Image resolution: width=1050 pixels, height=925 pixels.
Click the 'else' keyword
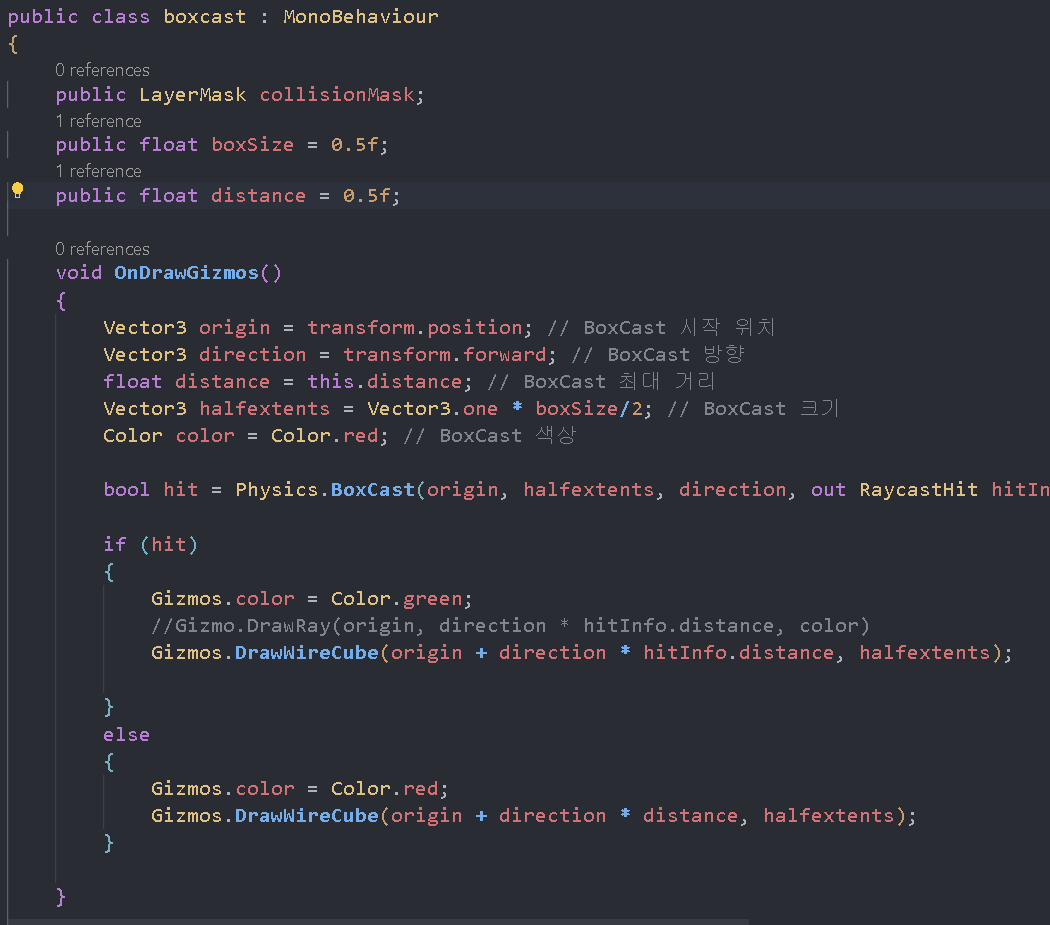click(127, 735)
